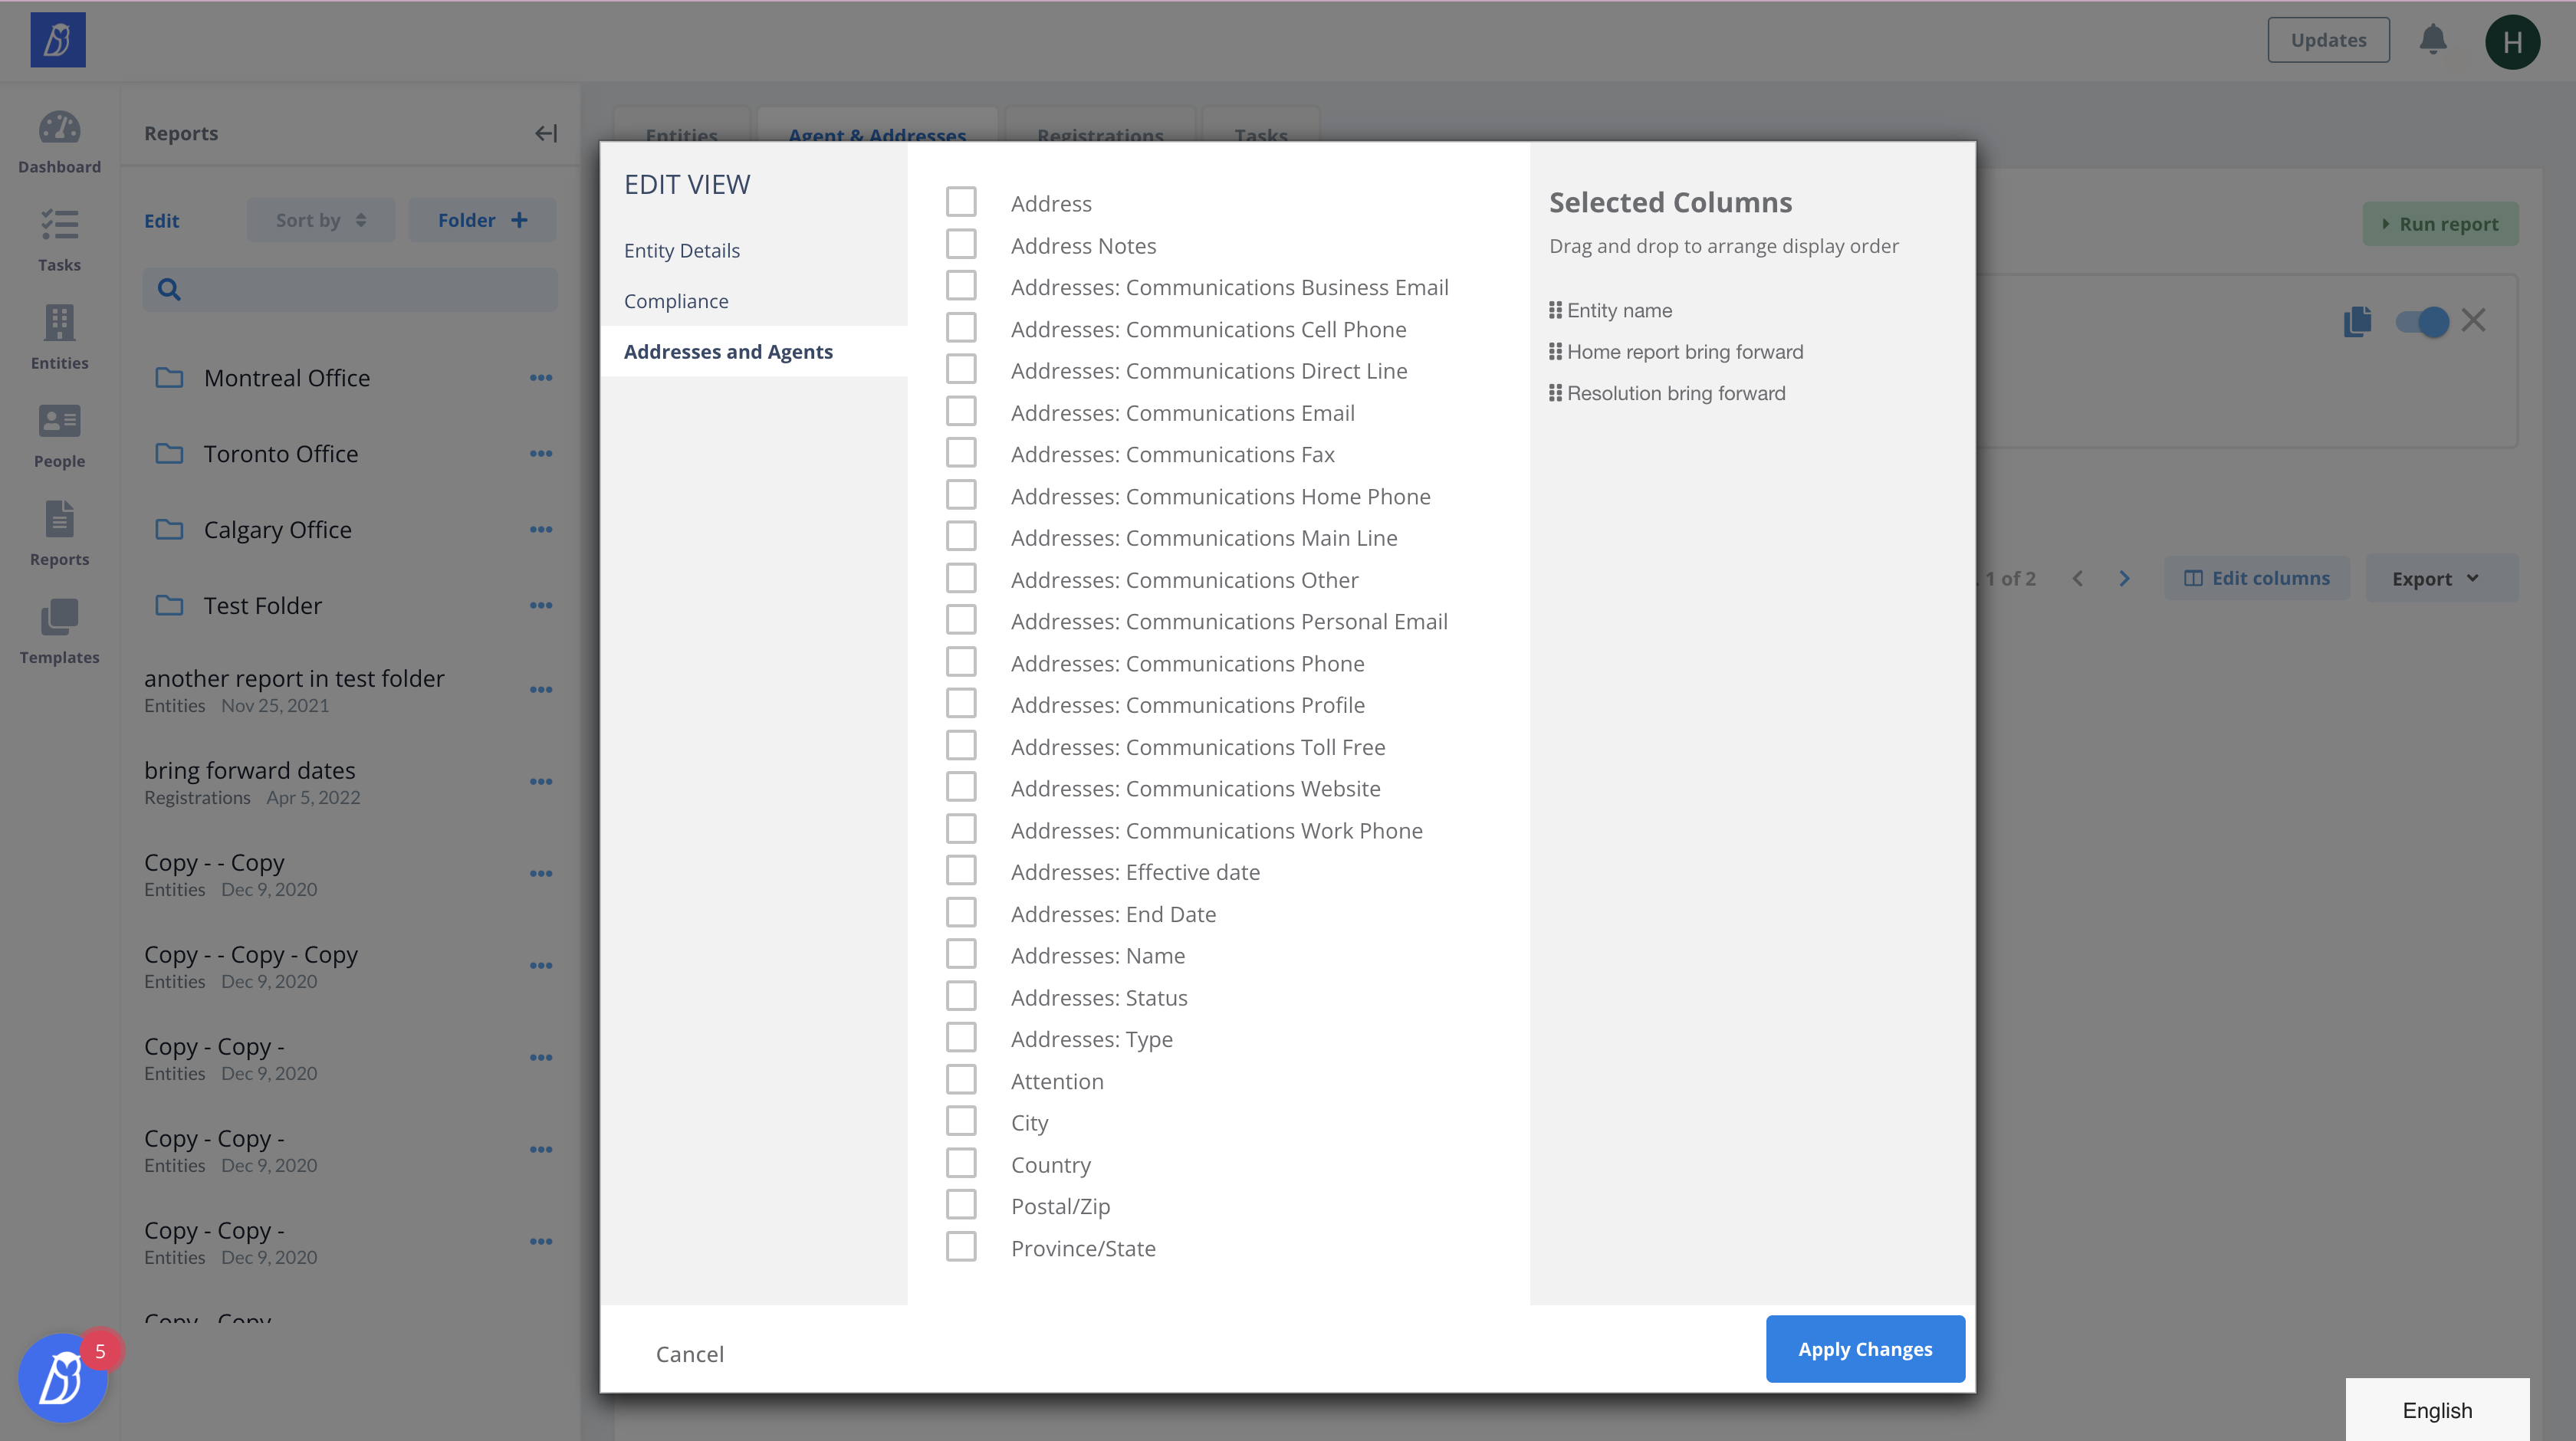Select the Compliance section
This screenshot has width=2576, height=1441.
pos(676,301)
